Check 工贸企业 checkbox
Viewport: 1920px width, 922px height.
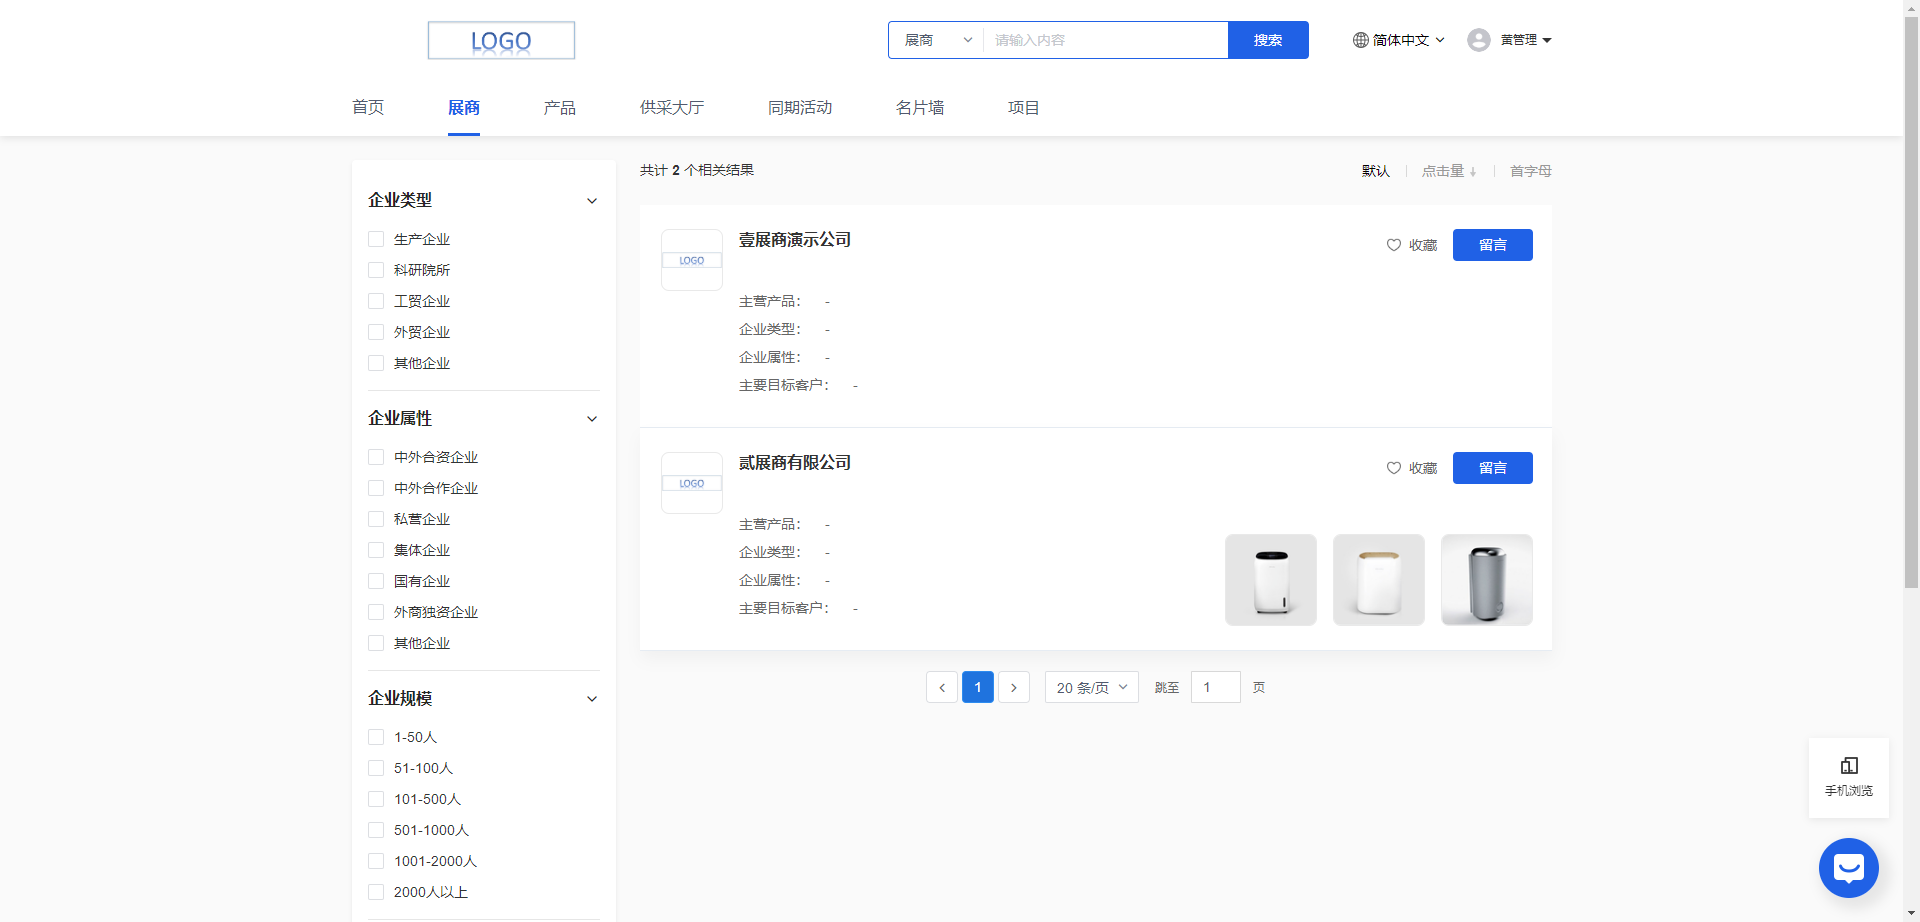pyautogui.click(x=376, y=301)
